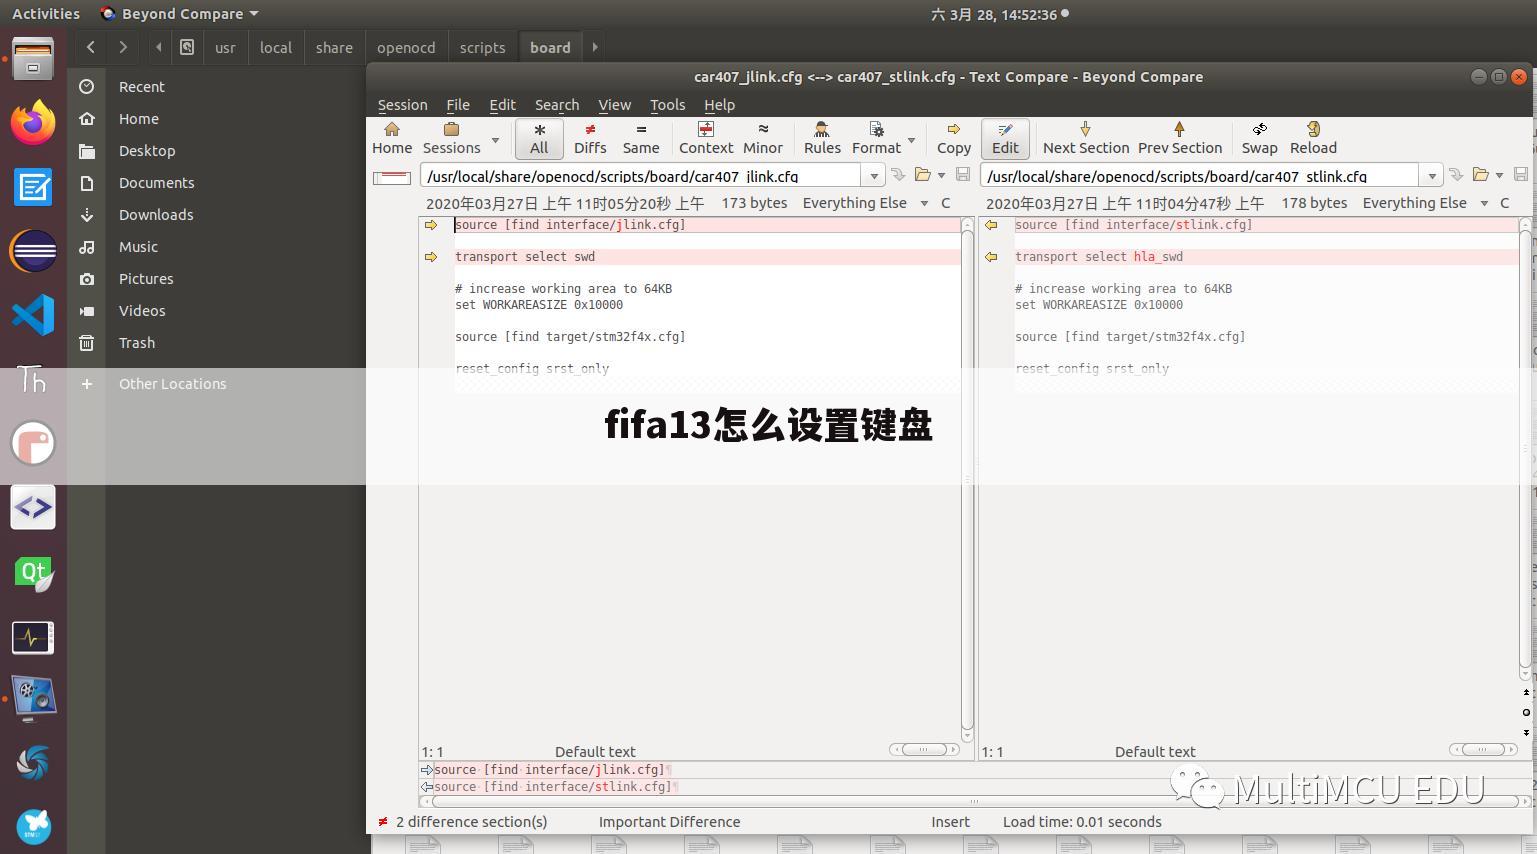Launch Visual Studio Code from dock
Image resolution: width=1537 pixels, height=854 pixels.
(x=33, y=315)
